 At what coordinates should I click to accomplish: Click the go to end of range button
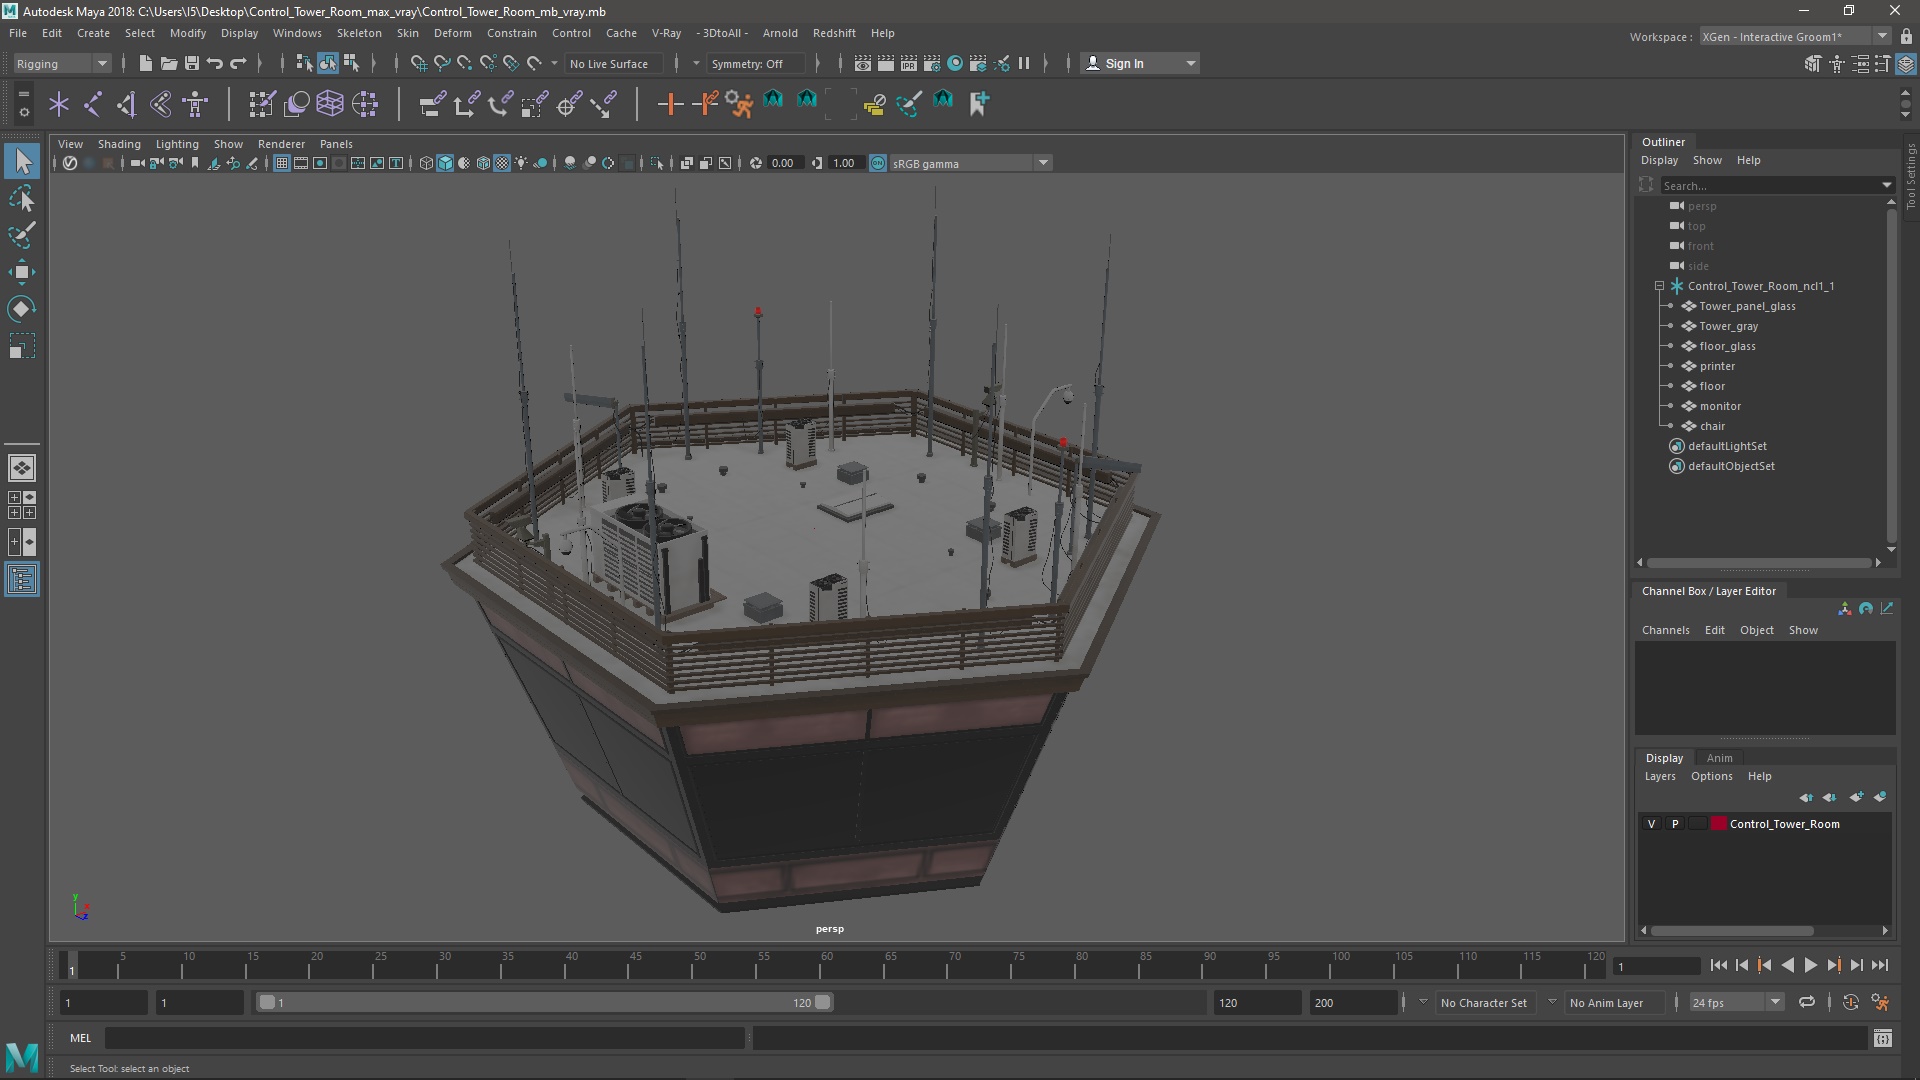1880,965
